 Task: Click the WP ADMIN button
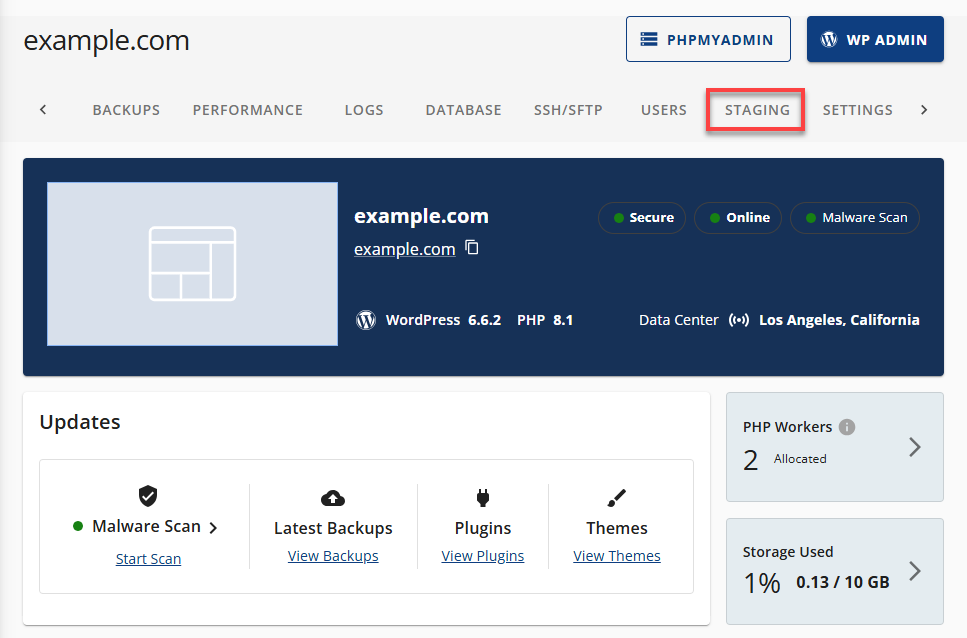[875, 39]
